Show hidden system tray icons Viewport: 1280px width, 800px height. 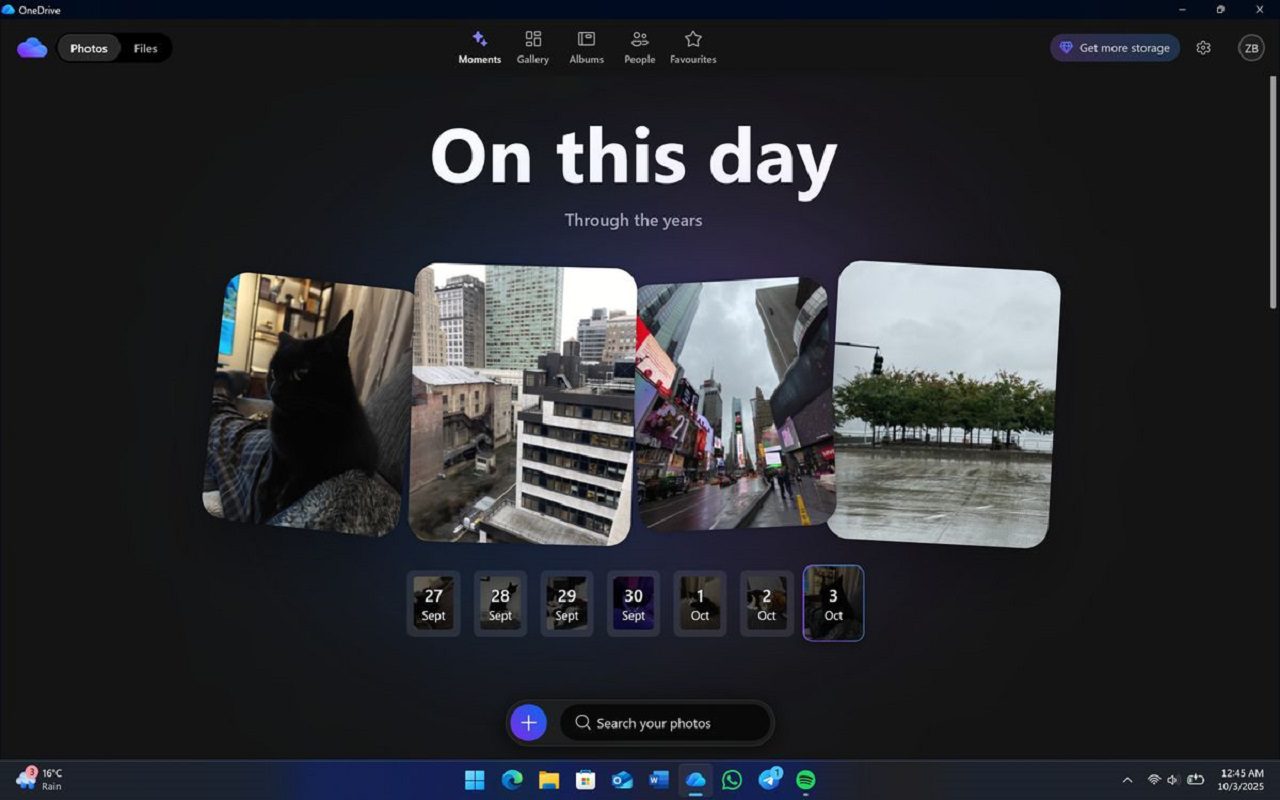click(x=1127, y=780)
